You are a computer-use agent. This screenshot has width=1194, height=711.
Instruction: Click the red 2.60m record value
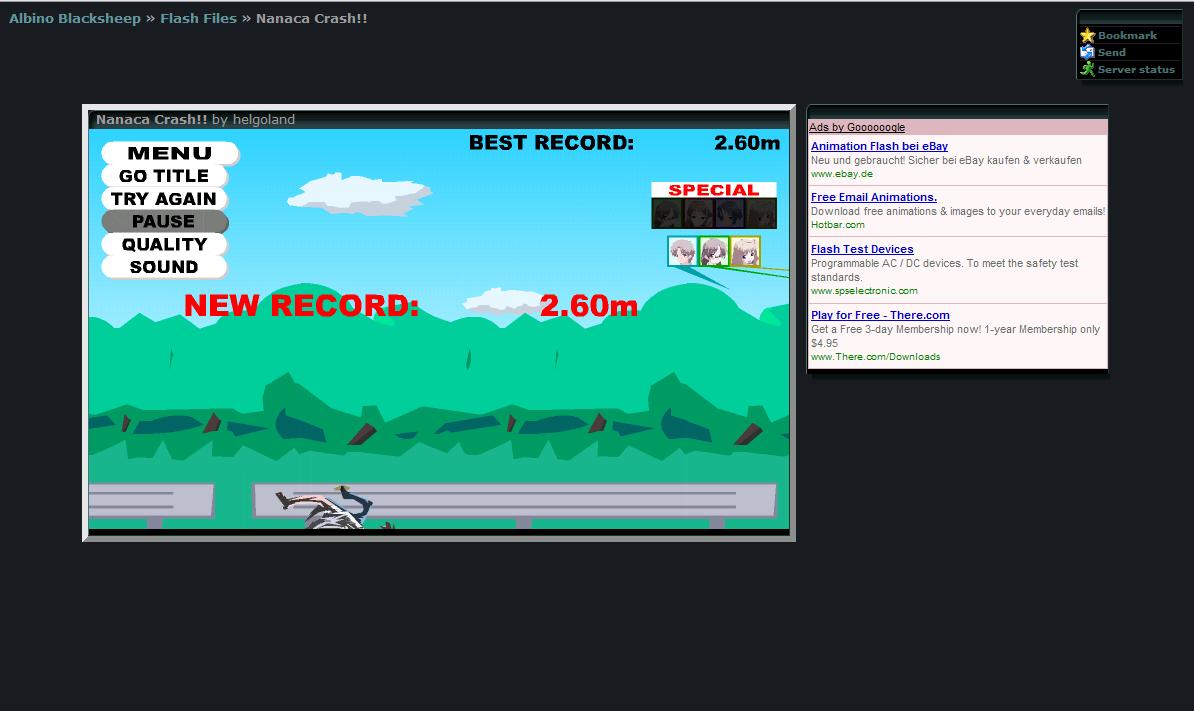coord(589,305)
